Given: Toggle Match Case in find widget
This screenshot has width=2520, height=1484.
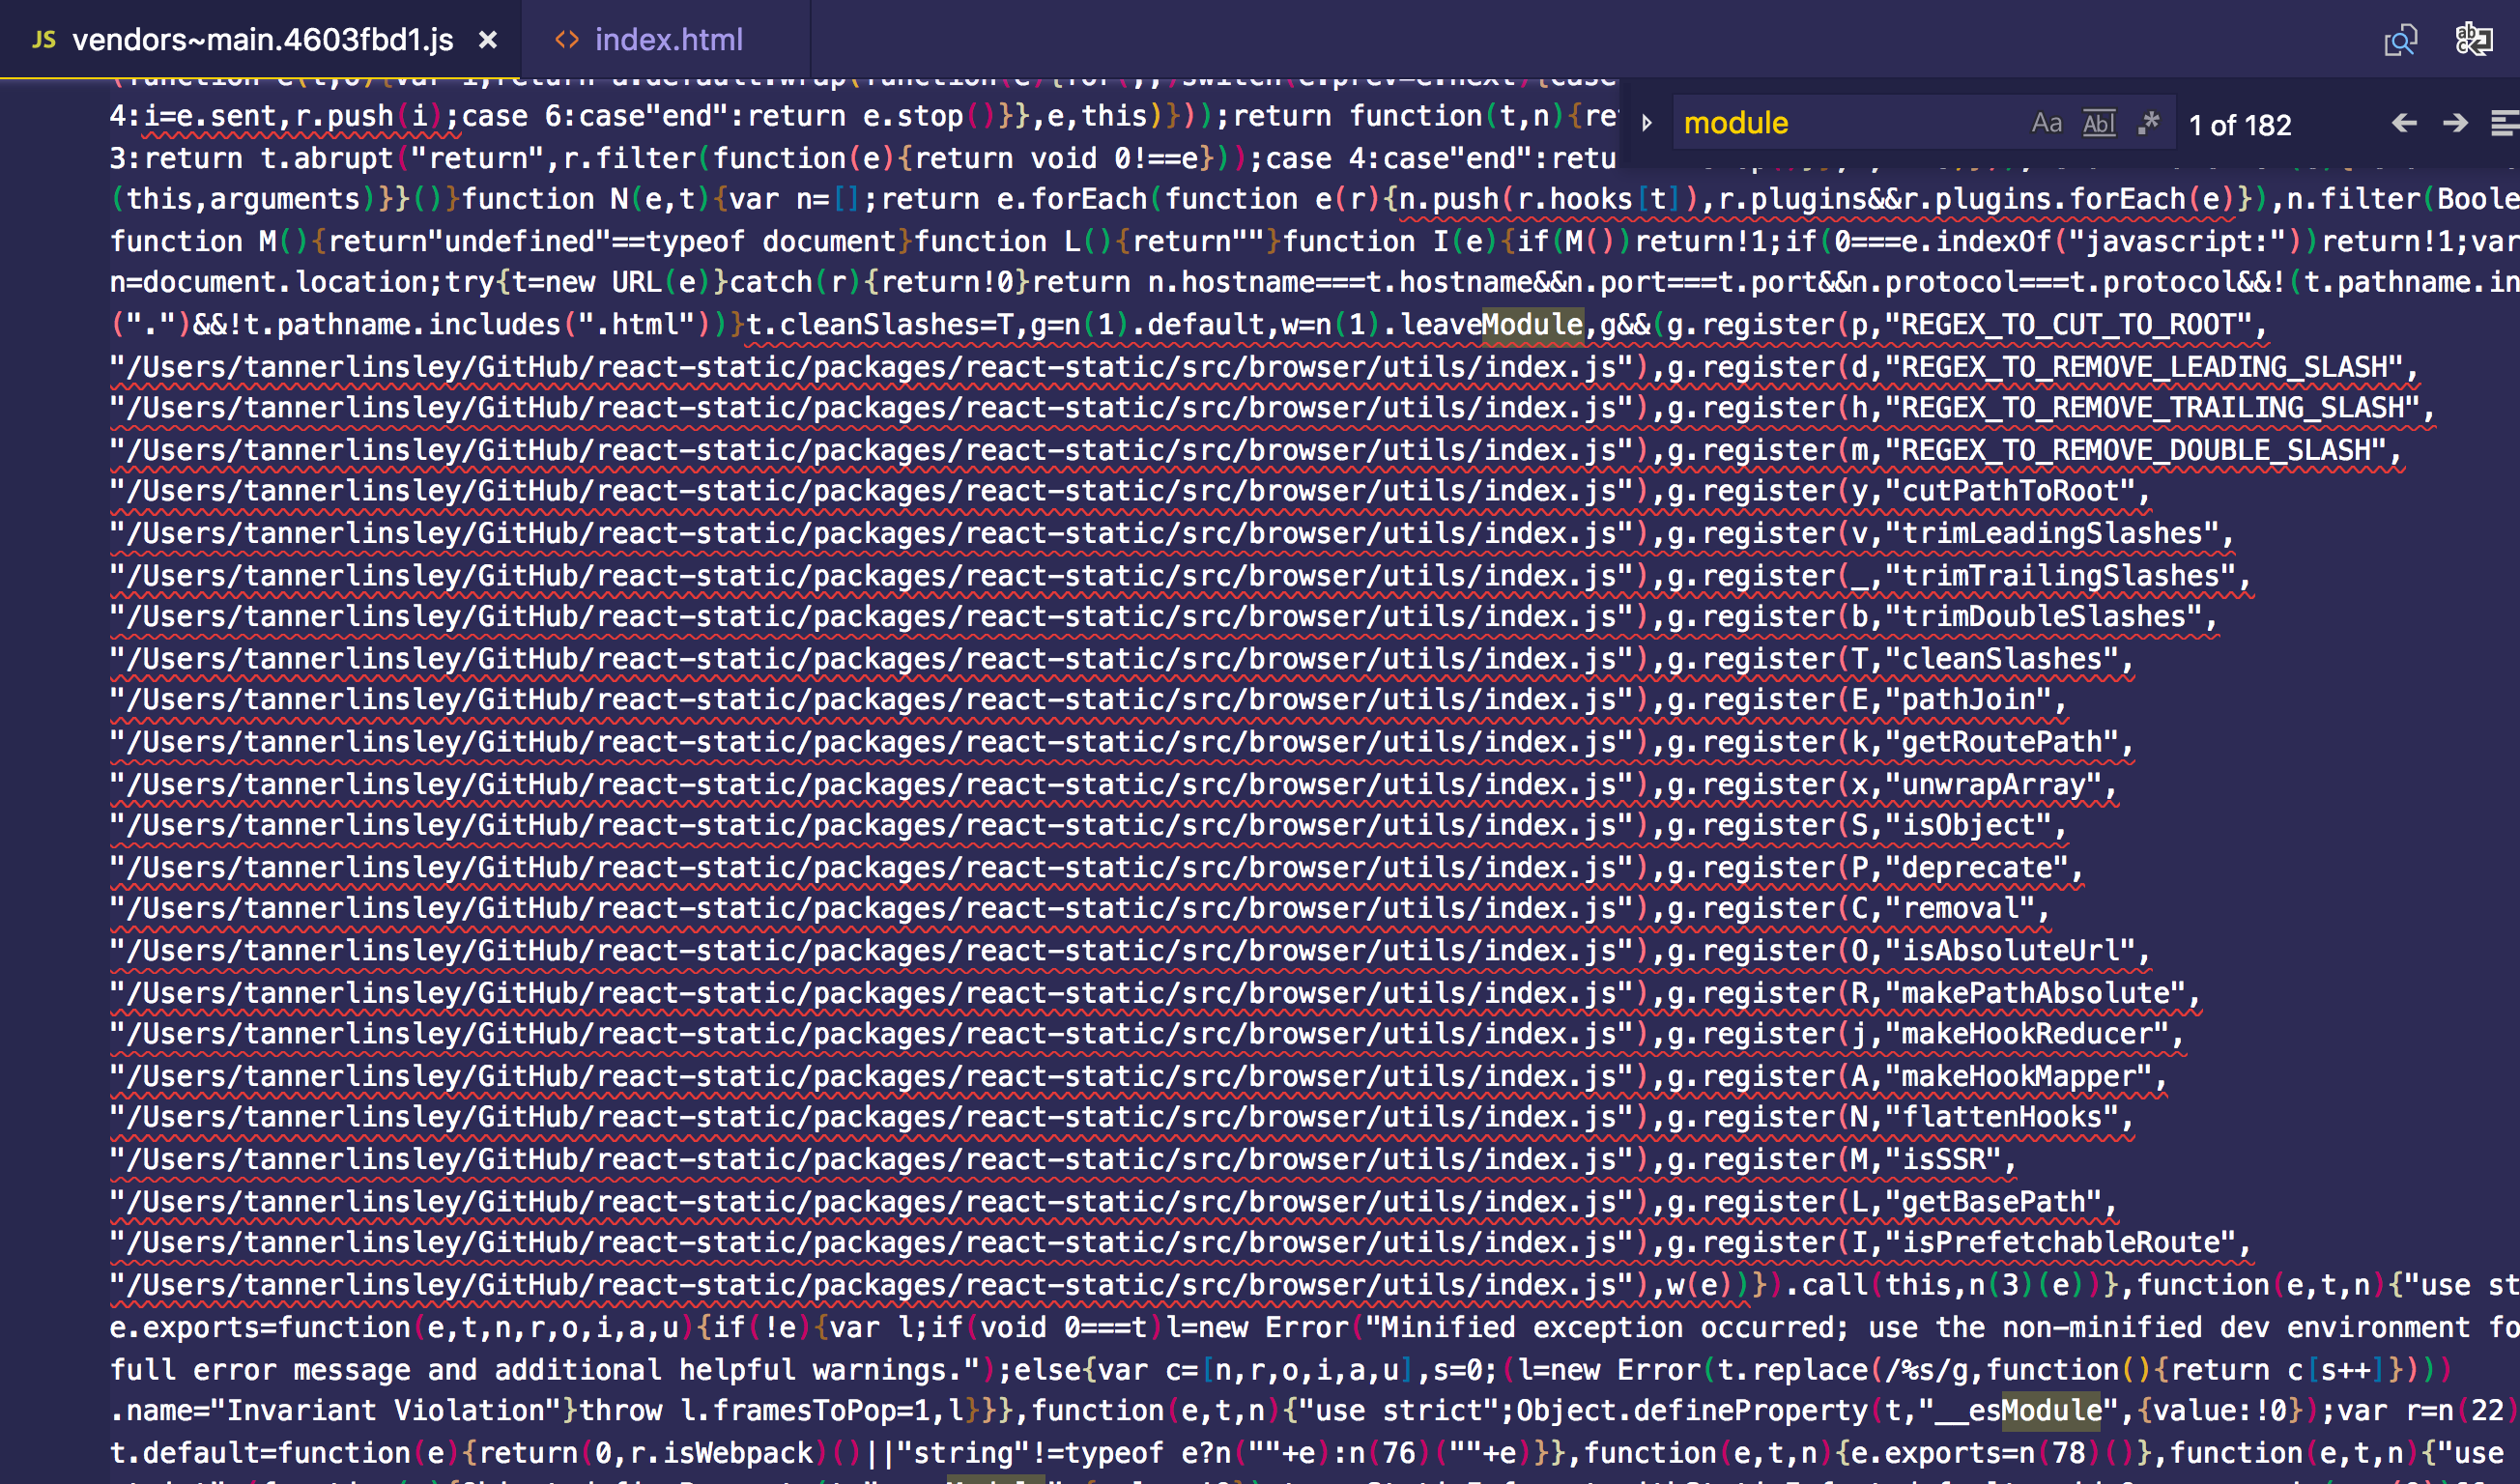Looking at the screenshot, I should tap(2046, 123).
